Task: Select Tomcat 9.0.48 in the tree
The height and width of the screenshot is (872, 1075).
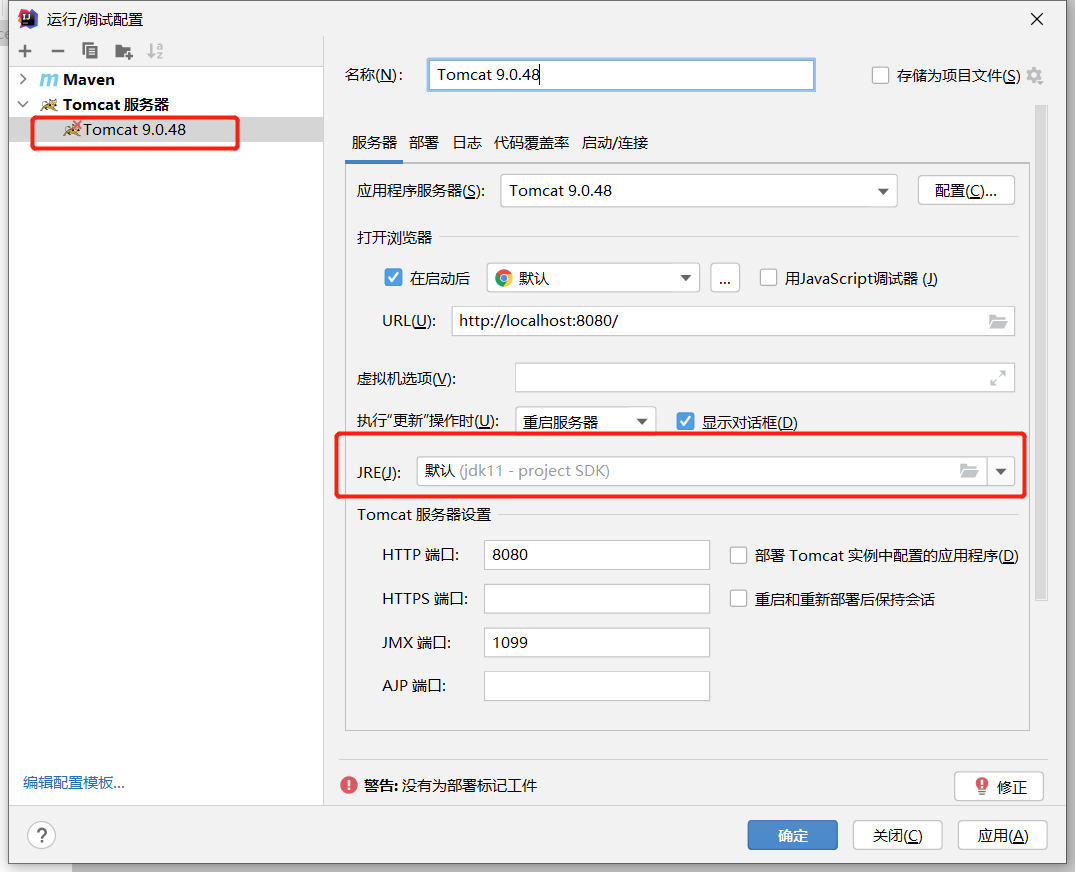Action: (166, 130)
